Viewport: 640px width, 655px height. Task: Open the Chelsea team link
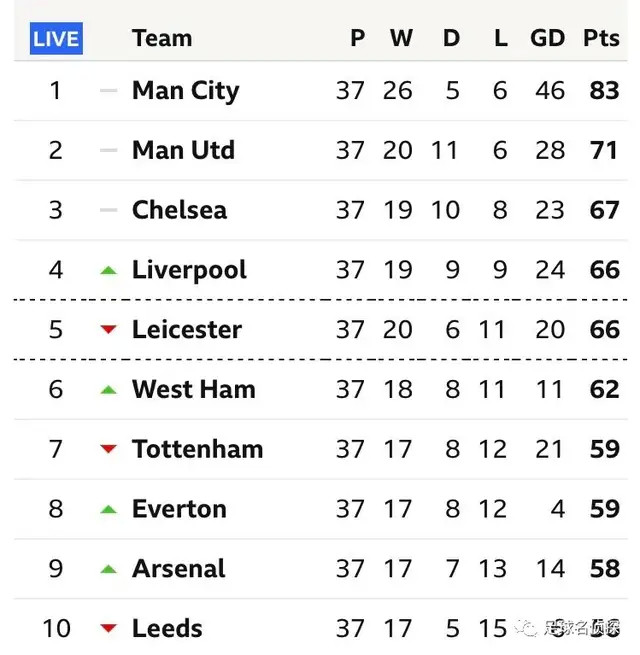[x=179, y=210]
